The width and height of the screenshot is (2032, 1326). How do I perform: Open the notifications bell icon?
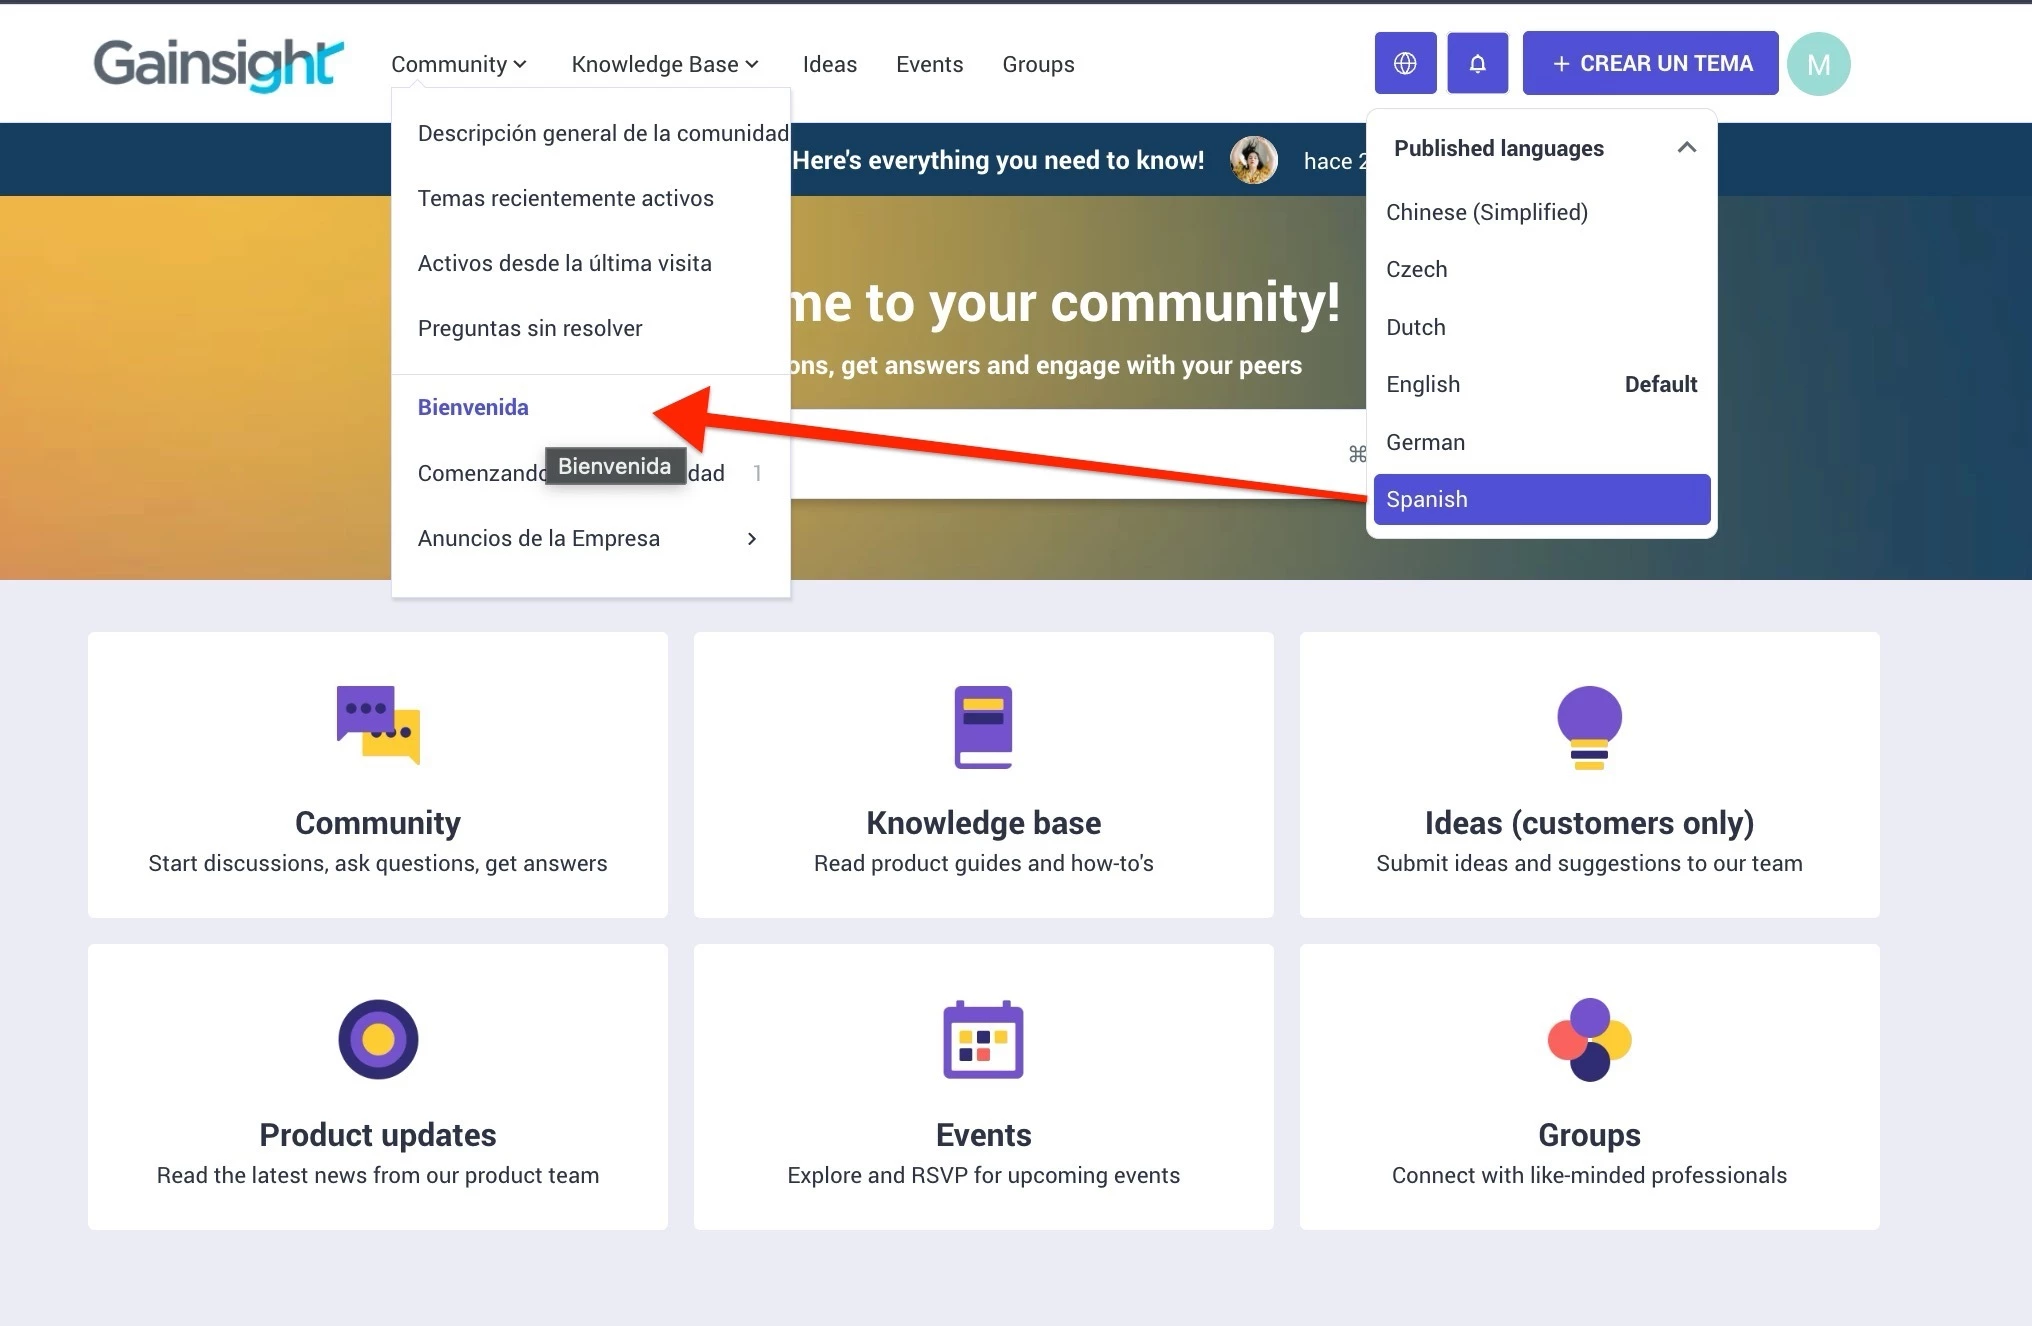pyautogui.click(x=1477, y=63)
